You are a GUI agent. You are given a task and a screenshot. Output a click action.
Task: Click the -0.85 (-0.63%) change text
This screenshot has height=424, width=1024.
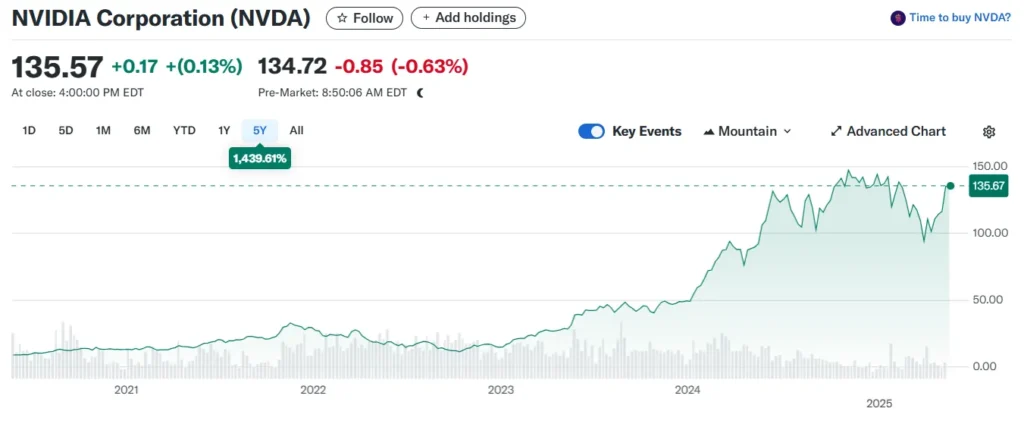click(402, 66)
